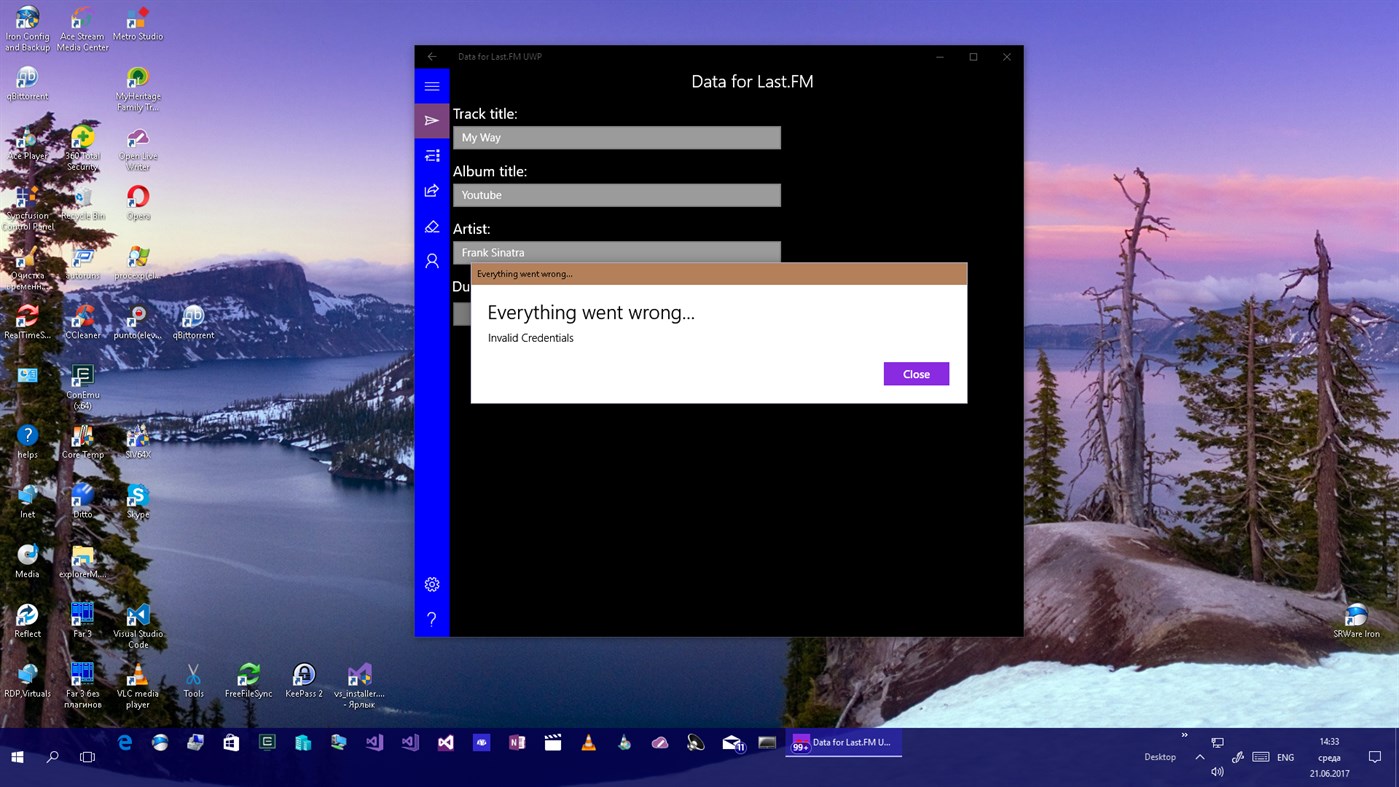Launch Ace Player desktop shortcut

27,144
